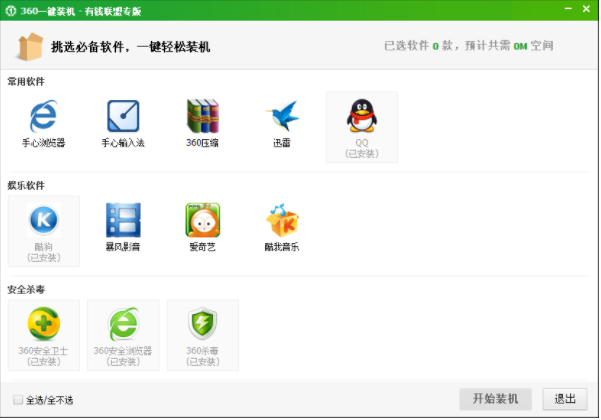Click the 全选/全不选 label text

coord(49,400)
